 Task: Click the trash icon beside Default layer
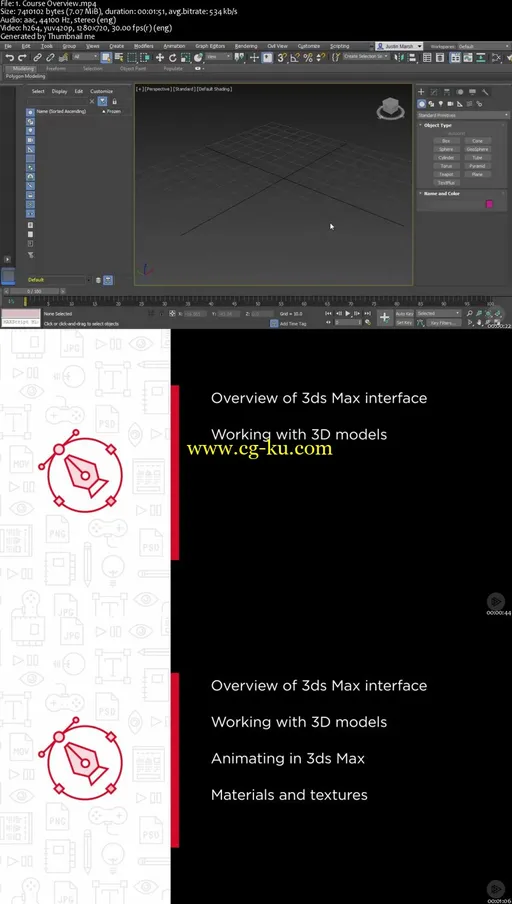click(x=98, y=280)
